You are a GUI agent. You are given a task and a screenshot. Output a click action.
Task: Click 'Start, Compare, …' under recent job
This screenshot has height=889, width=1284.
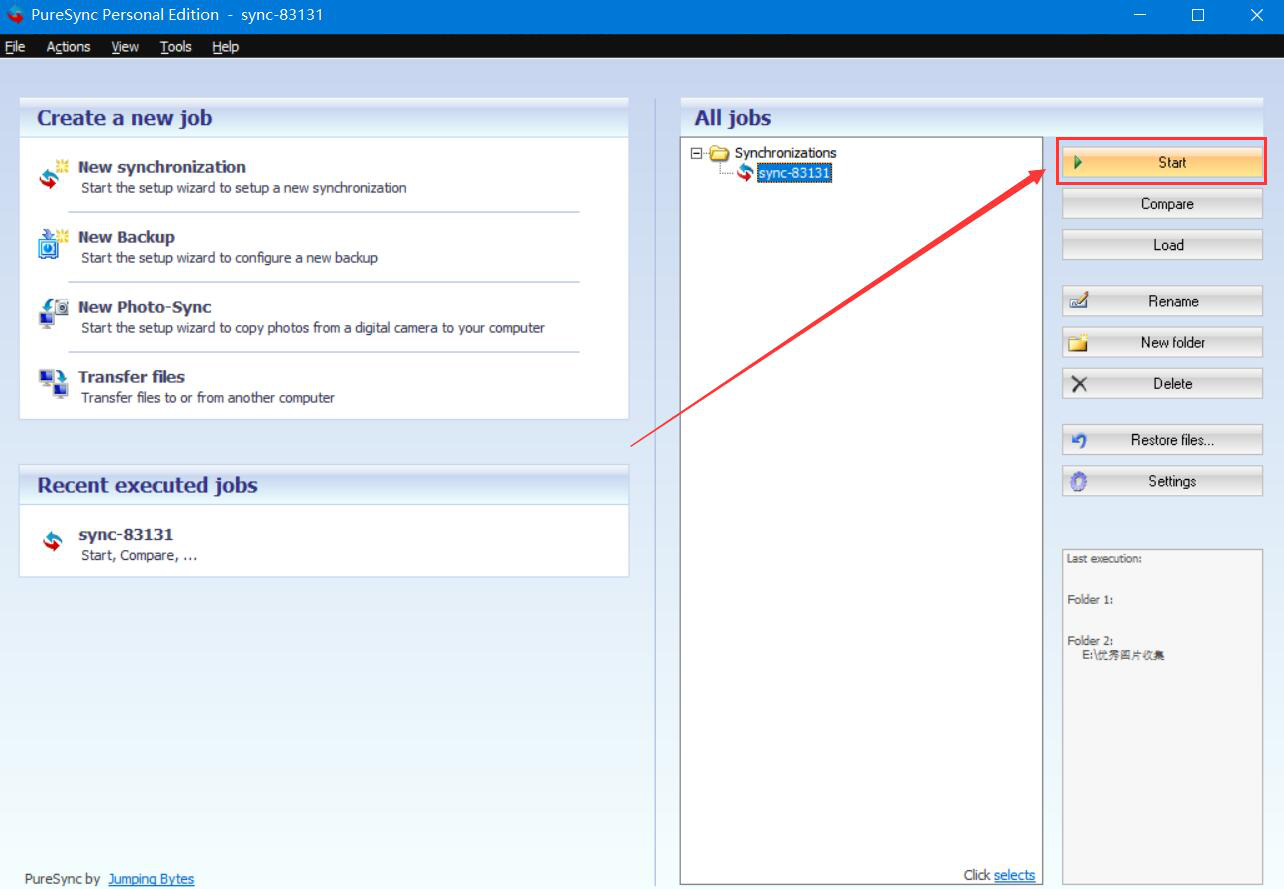(139, 555)
